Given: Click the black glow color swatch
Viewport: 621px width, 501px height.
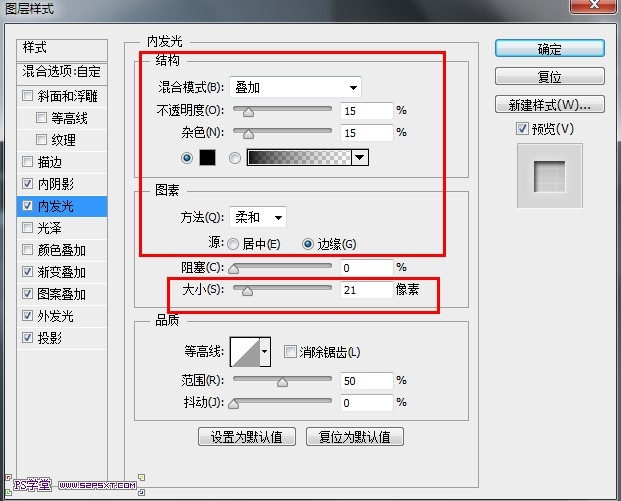Looking at the screenshot, I should pos(209,157).
